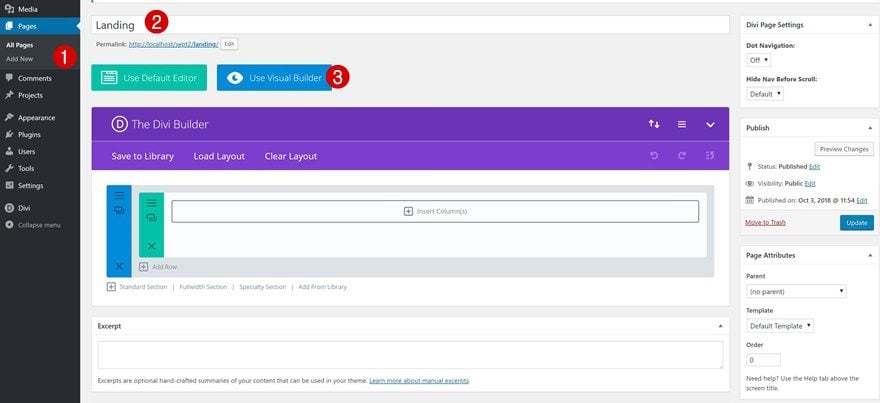Remove green row with X icon
Screen dimensions: 880x403
coord(152,246)
